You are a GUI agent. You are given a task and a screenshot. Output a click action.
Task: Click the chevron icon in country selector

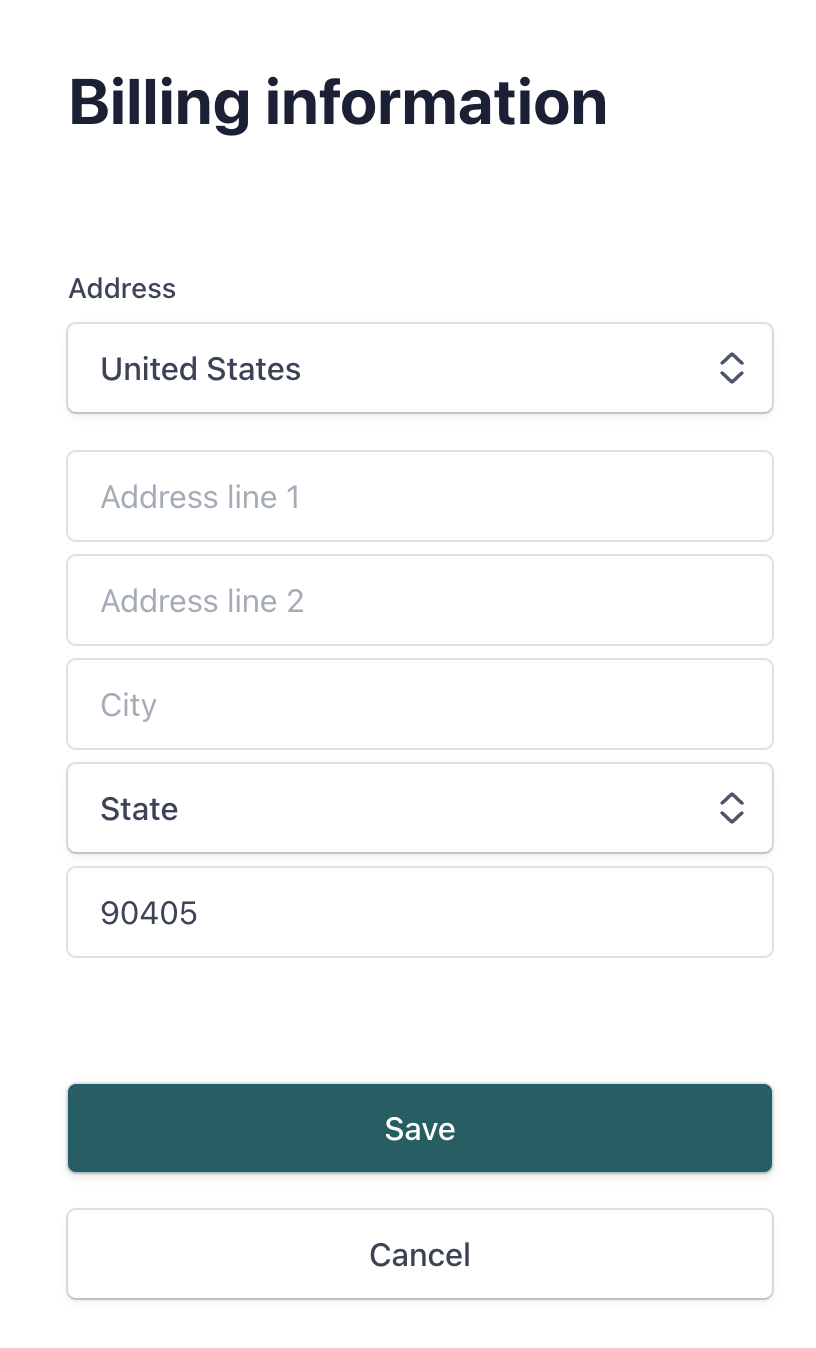(x=732, y=368)
